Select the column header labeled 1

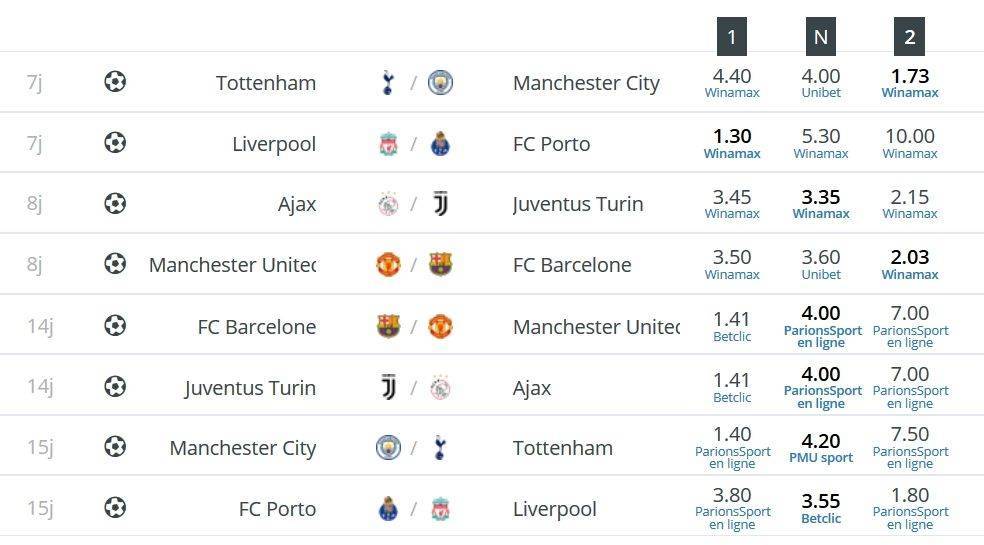[732, 37]
